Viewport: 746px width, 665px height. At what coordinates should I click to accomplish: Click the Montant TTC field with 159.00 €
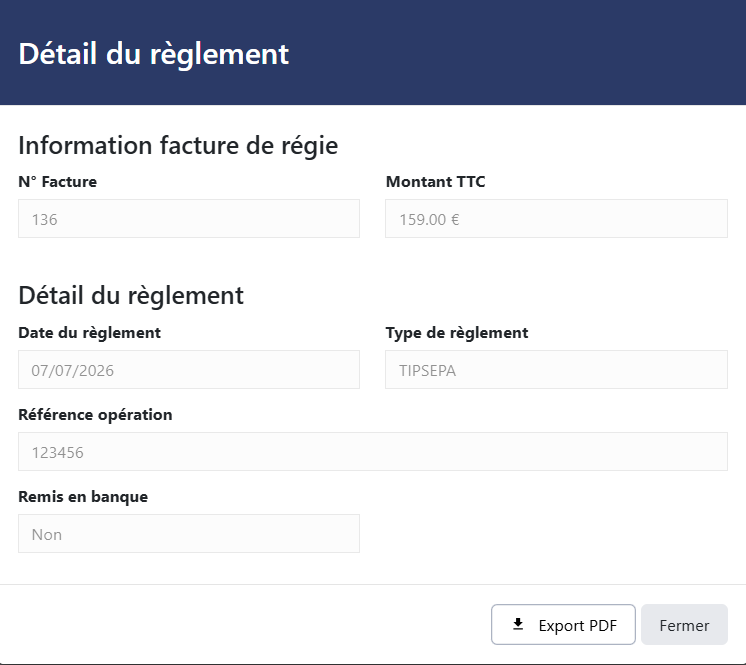pos(556,219)
